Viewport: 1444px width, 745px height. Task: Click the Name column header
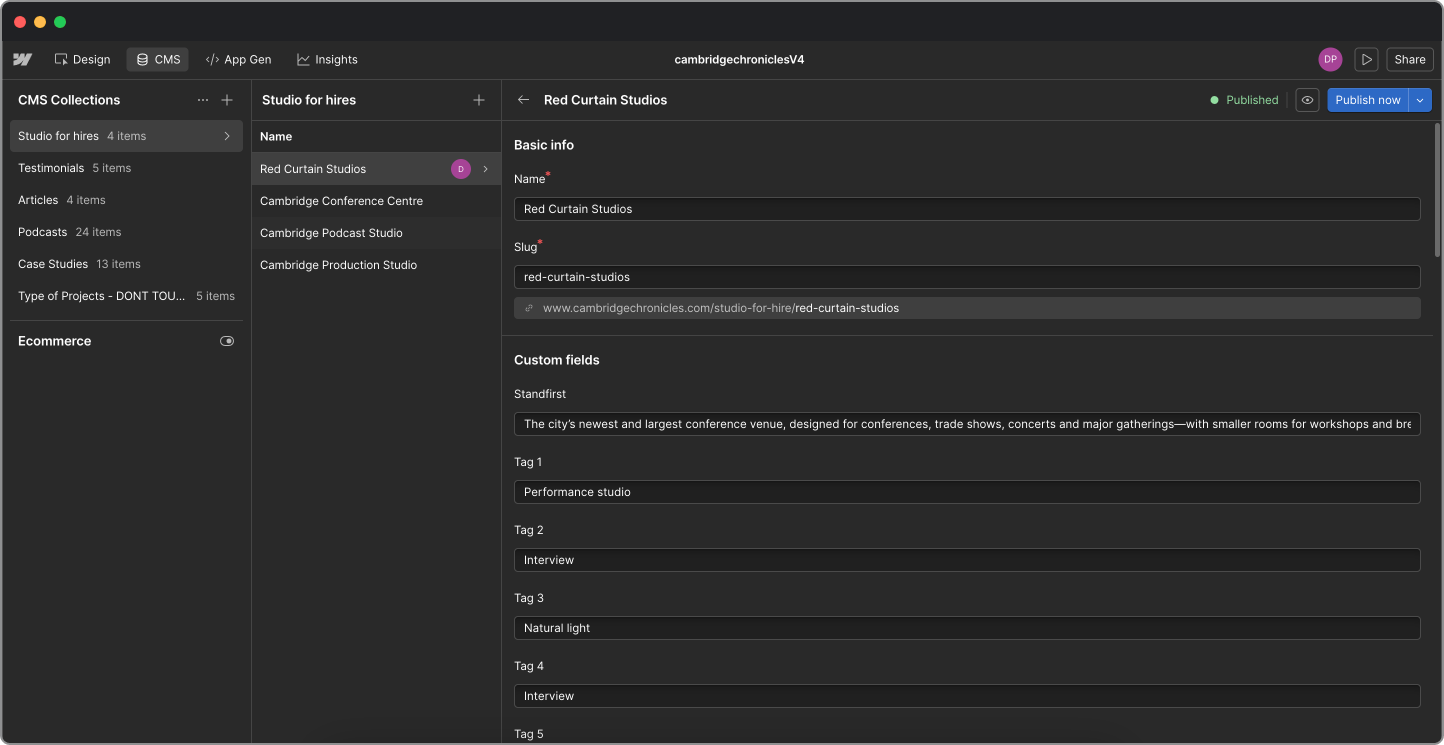click(276, 136)
